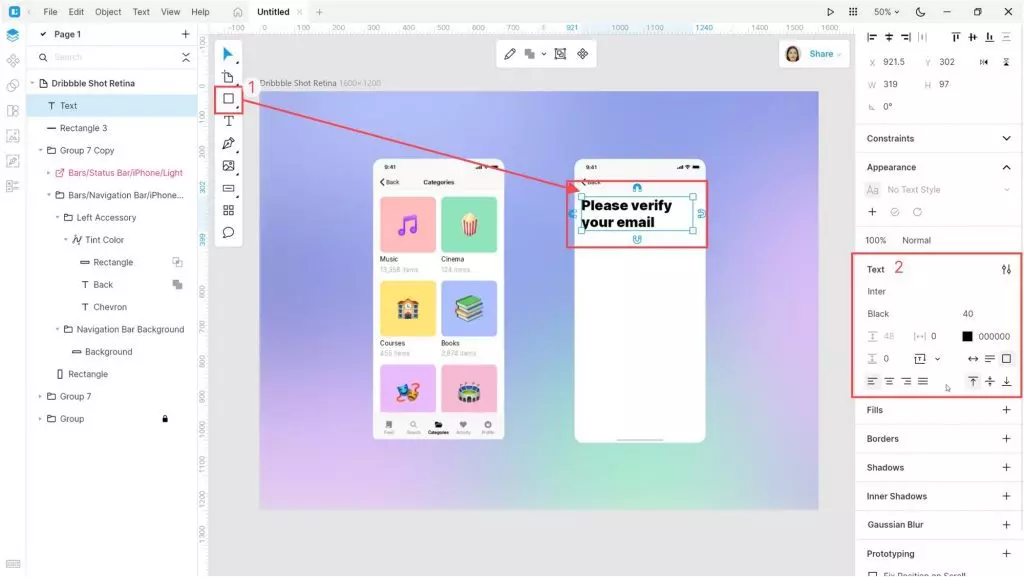Open the Normal blend mode dropdown
The image size is (1024, 577).
point(916,240)
